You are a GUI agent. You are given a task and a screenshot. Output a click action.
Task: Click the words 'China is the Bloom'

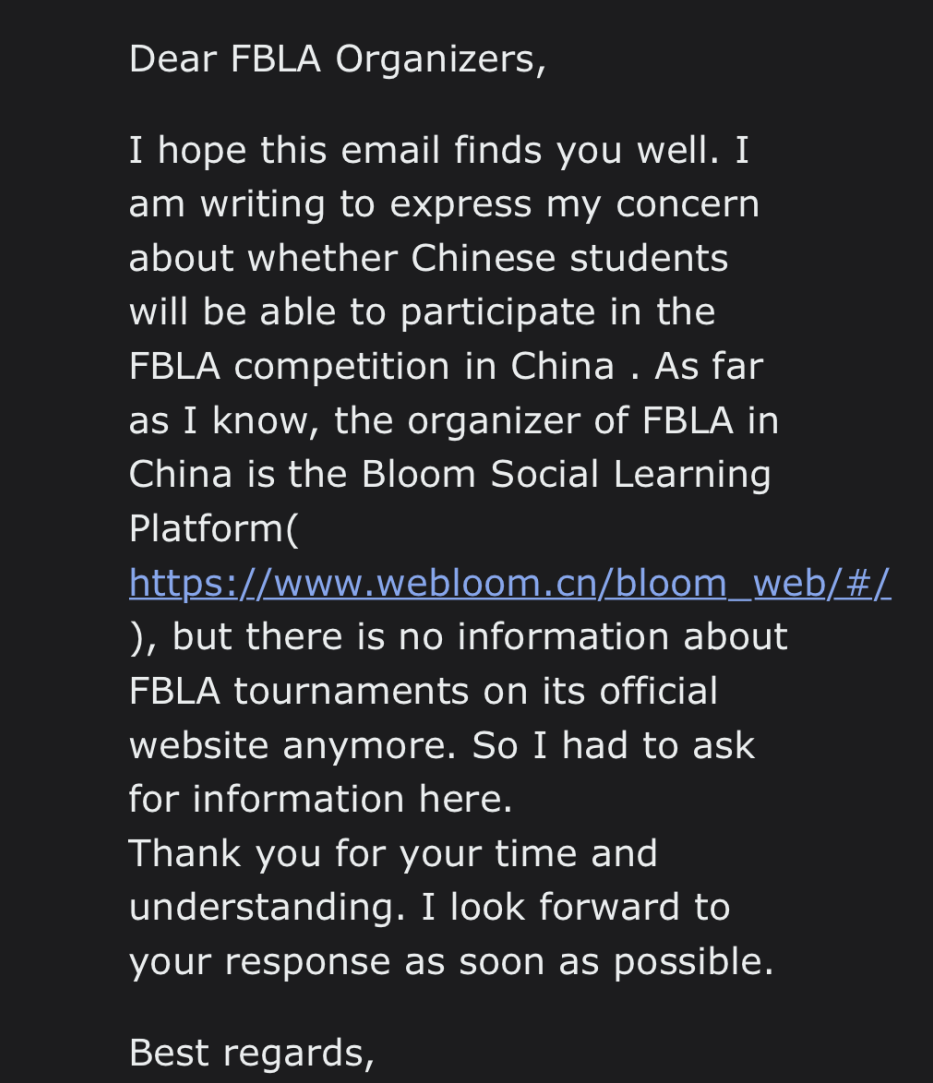[x=302, y=475]
